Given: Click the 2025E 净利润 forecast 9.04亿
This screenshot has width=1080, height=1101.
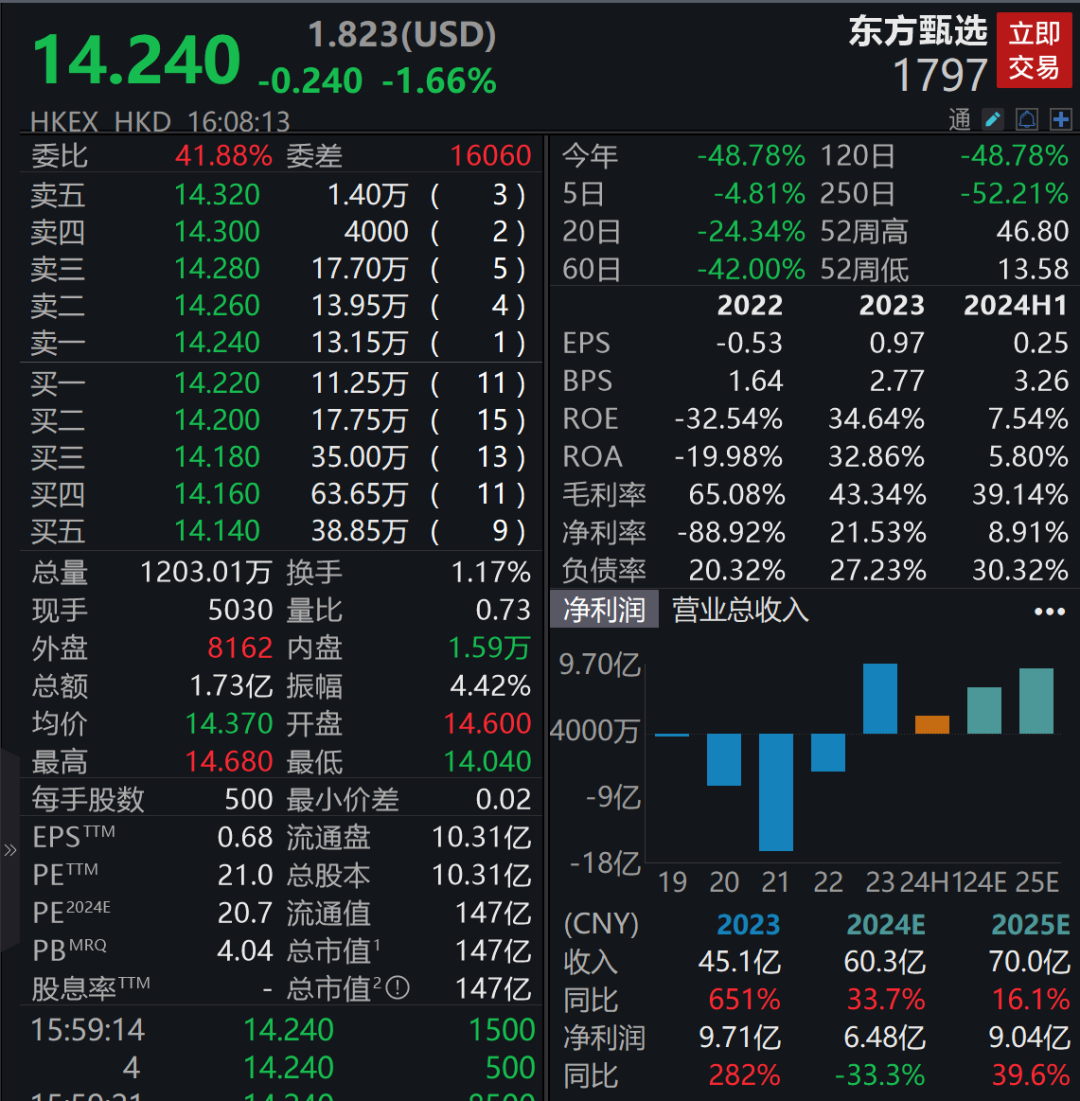Looking at the screenshot, I should pyautogui.click(x=1029, y=1038).
